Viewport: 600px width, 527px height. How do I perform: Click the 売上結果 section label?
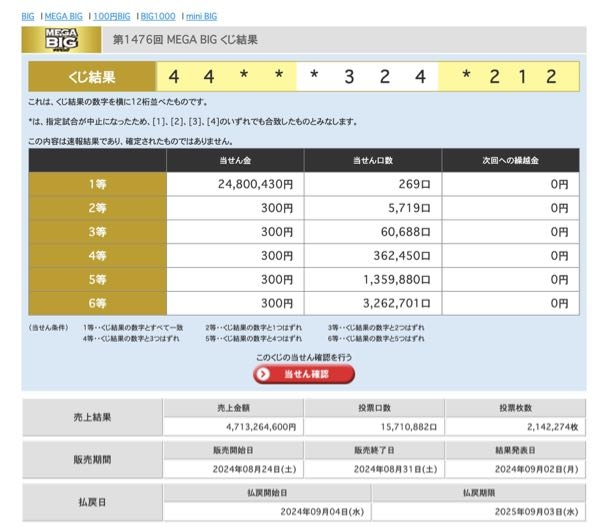tap(92, 417)
